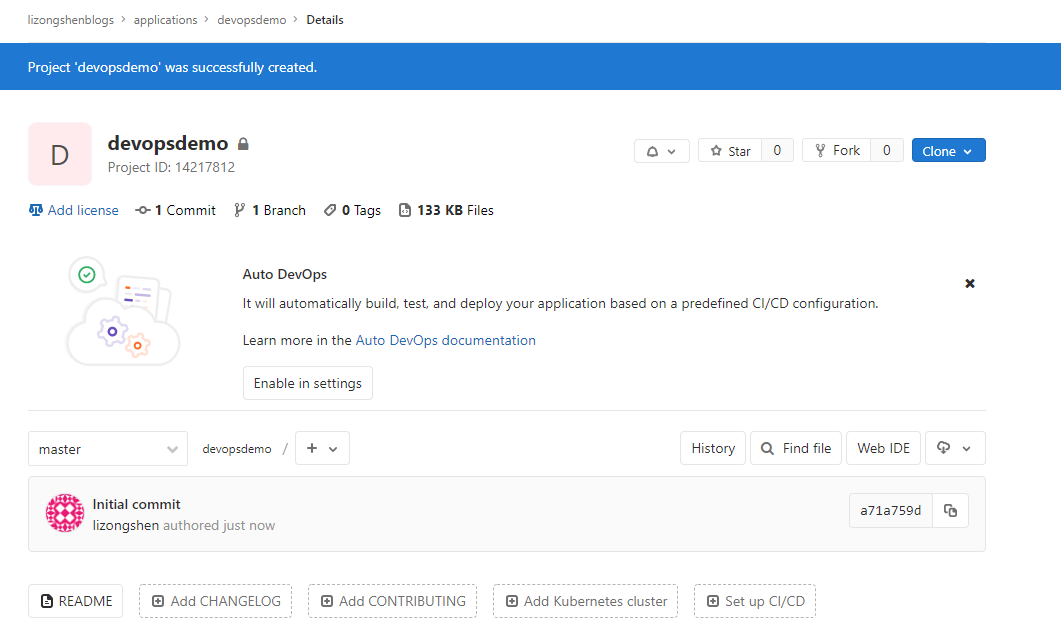
Task: Open the README file
Action: click(76, 601)
